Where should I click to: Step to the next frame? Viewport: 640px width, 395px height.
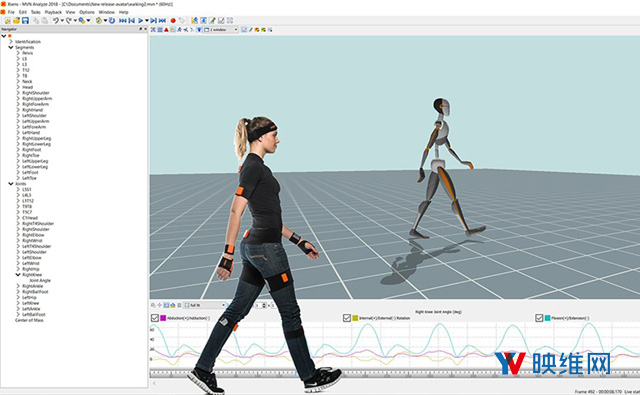click(x=153, y=20)
